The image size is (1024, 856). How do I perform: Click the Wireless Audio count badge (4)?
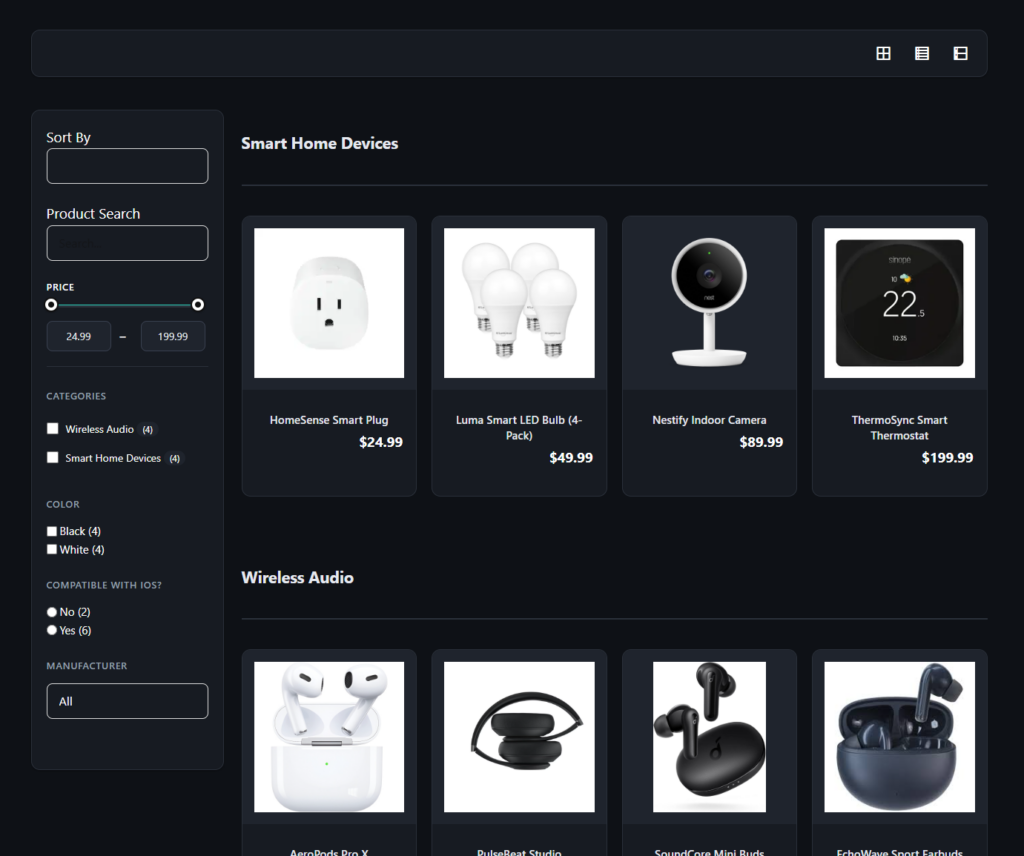(x=148, y=430)
